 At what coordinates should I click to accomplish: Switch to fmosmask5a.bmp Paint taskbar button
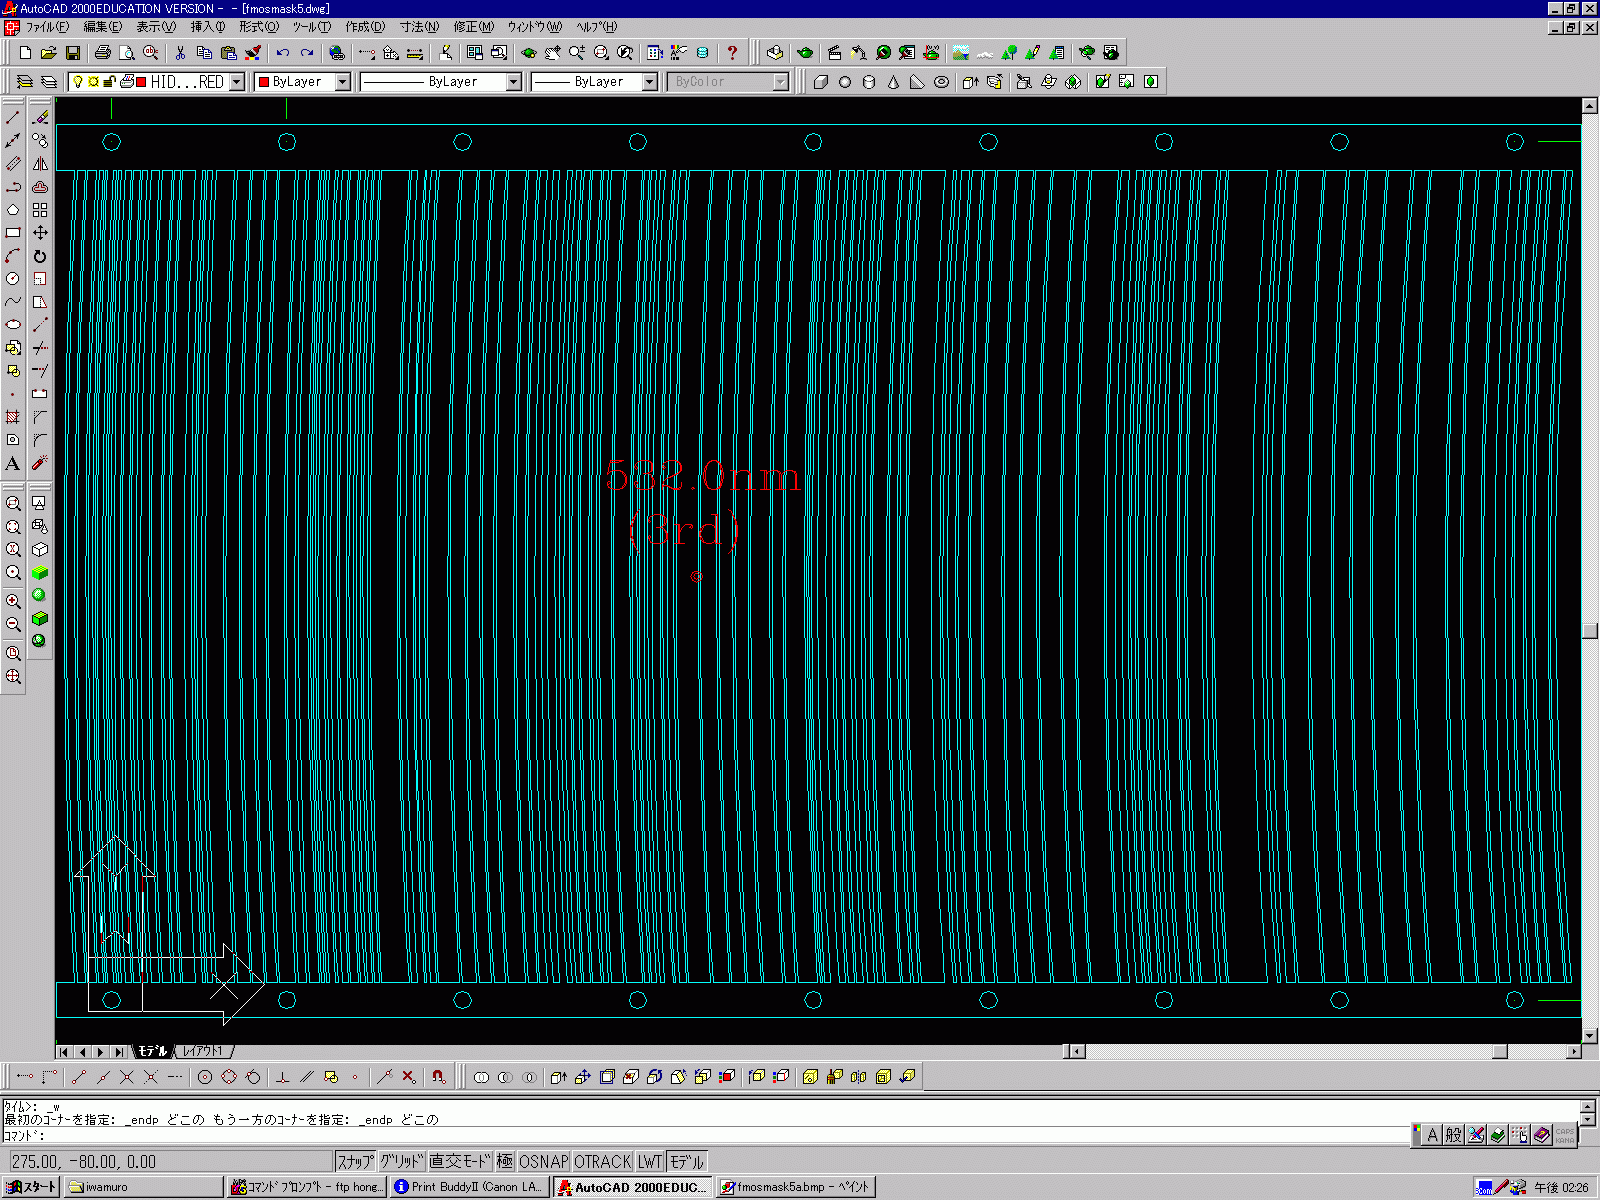tap(796, 1187)
